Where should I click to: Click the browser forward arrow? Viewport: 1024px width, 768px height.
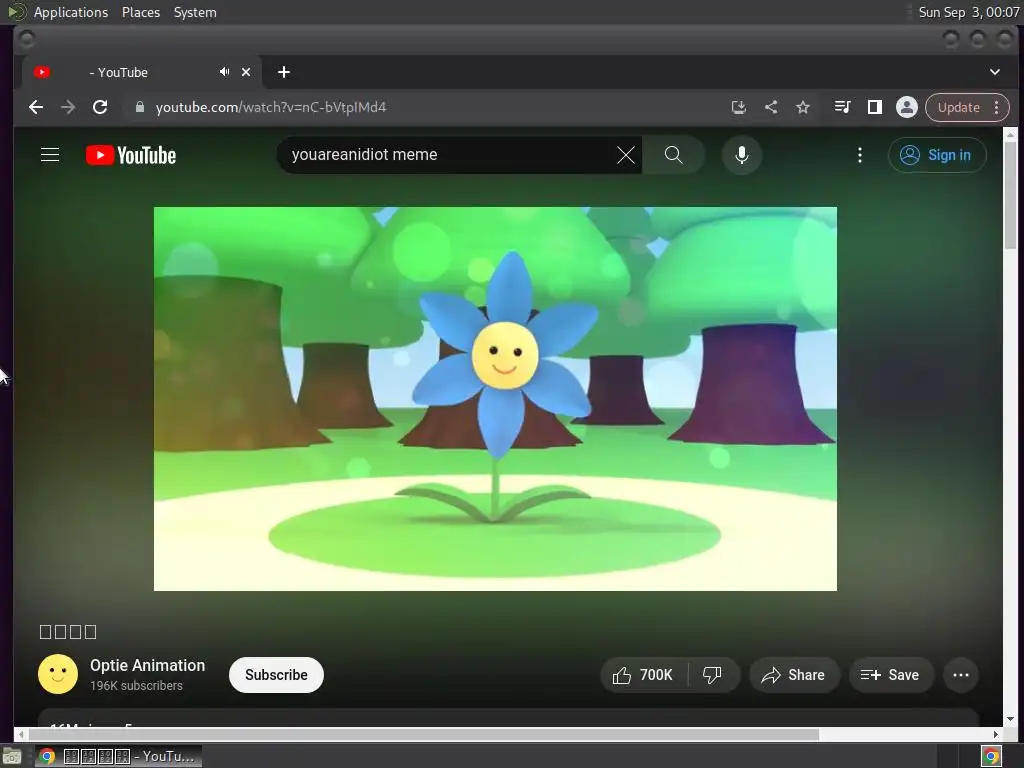pyautogui.click(x=68, y=107)
